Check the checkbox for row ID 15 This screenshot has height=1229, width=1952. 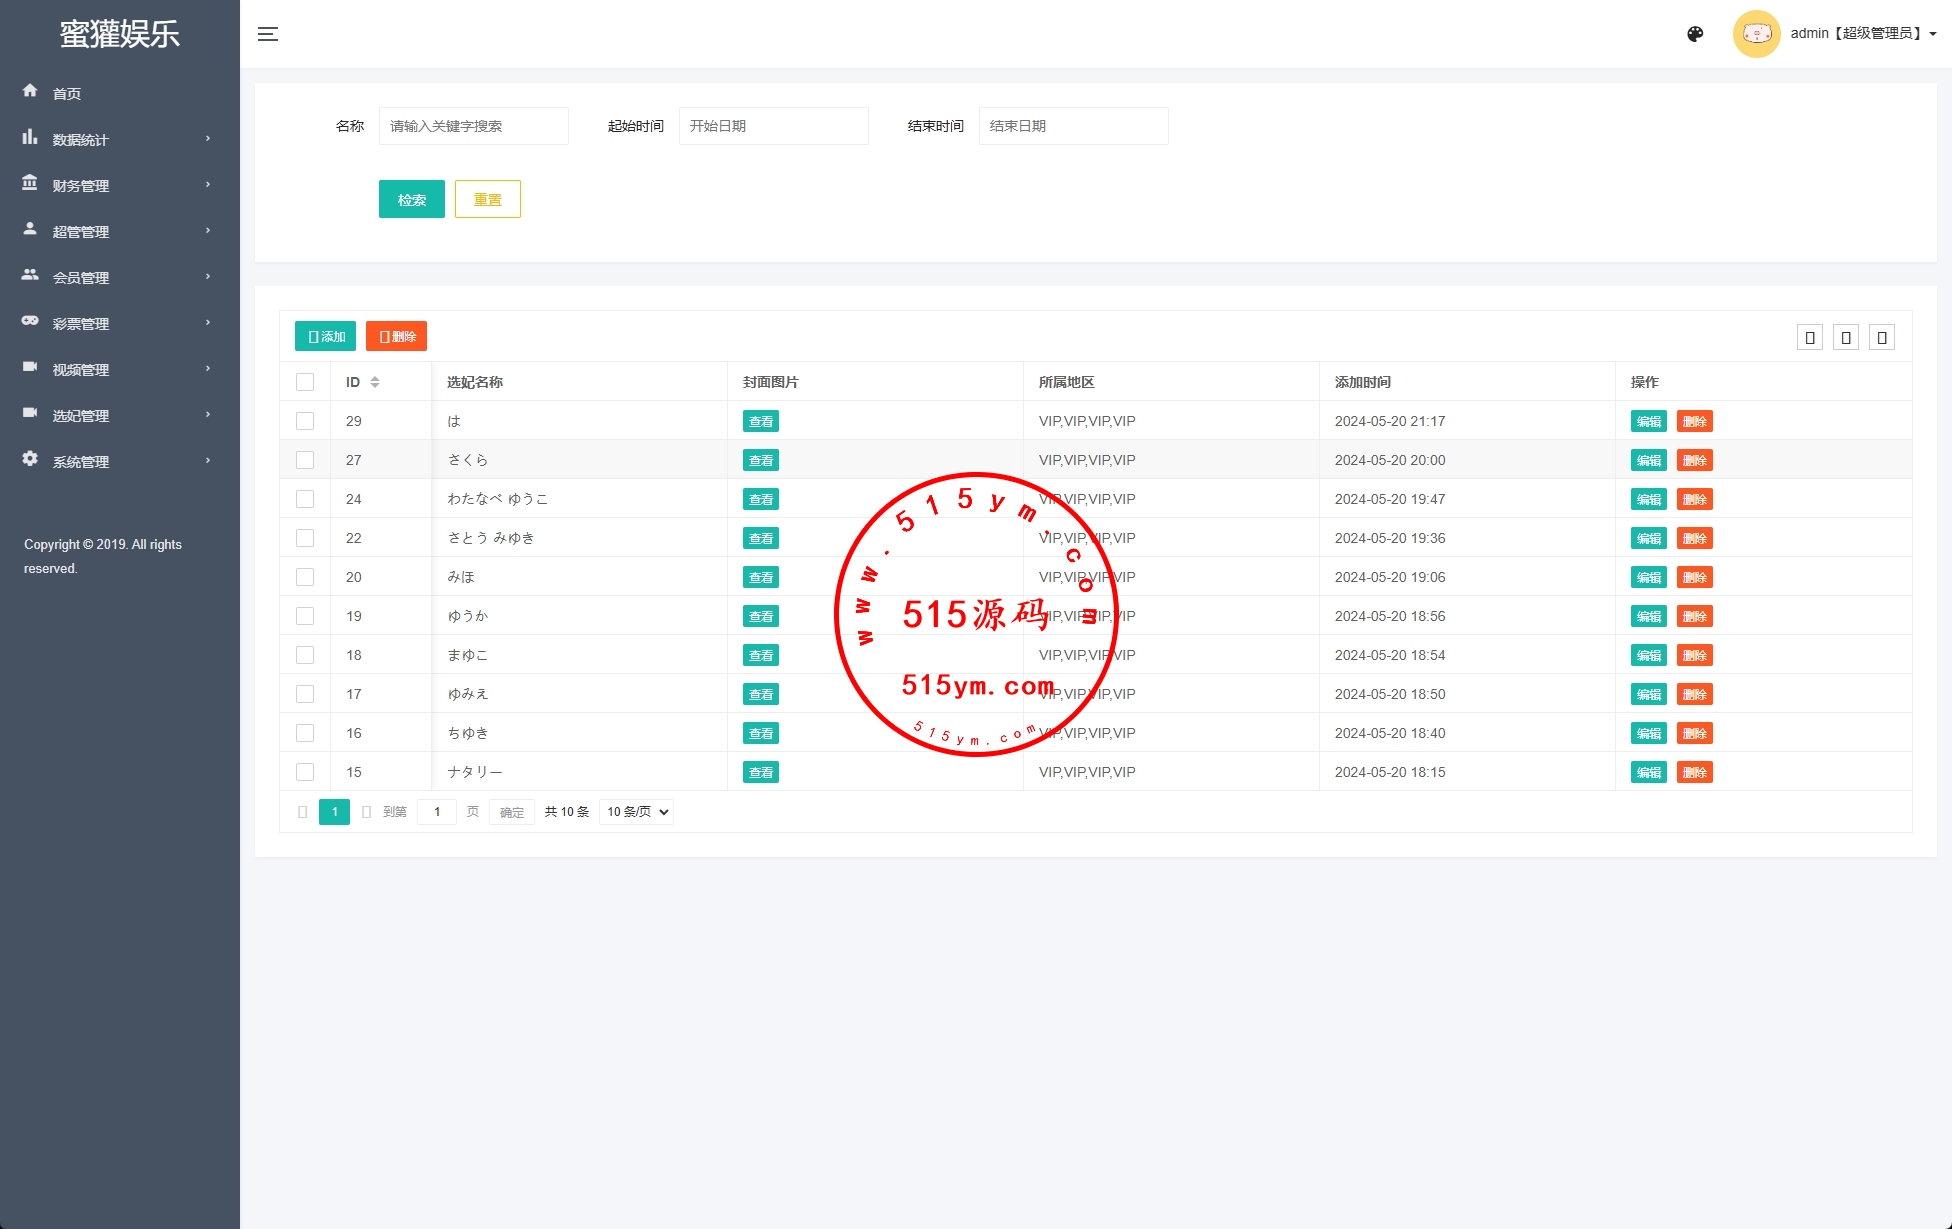(x=305, y=772)
